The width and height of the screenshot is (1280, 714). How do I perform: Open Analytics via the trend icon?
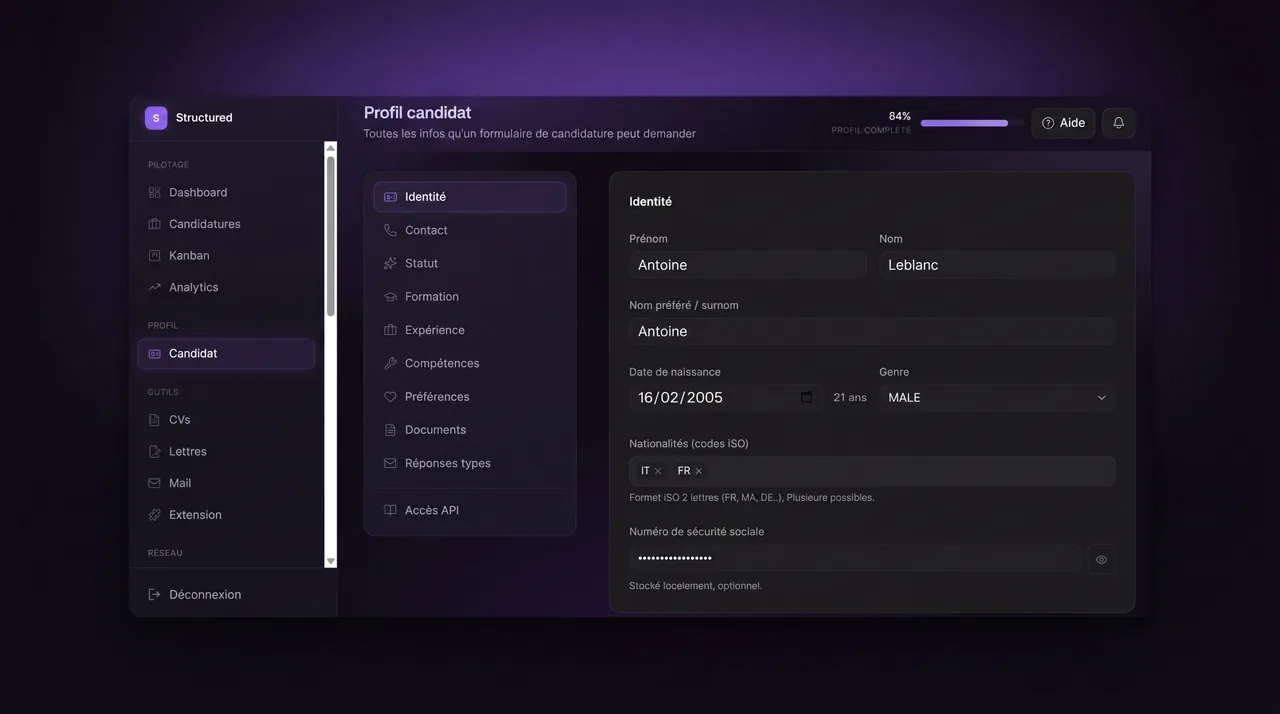154,287
